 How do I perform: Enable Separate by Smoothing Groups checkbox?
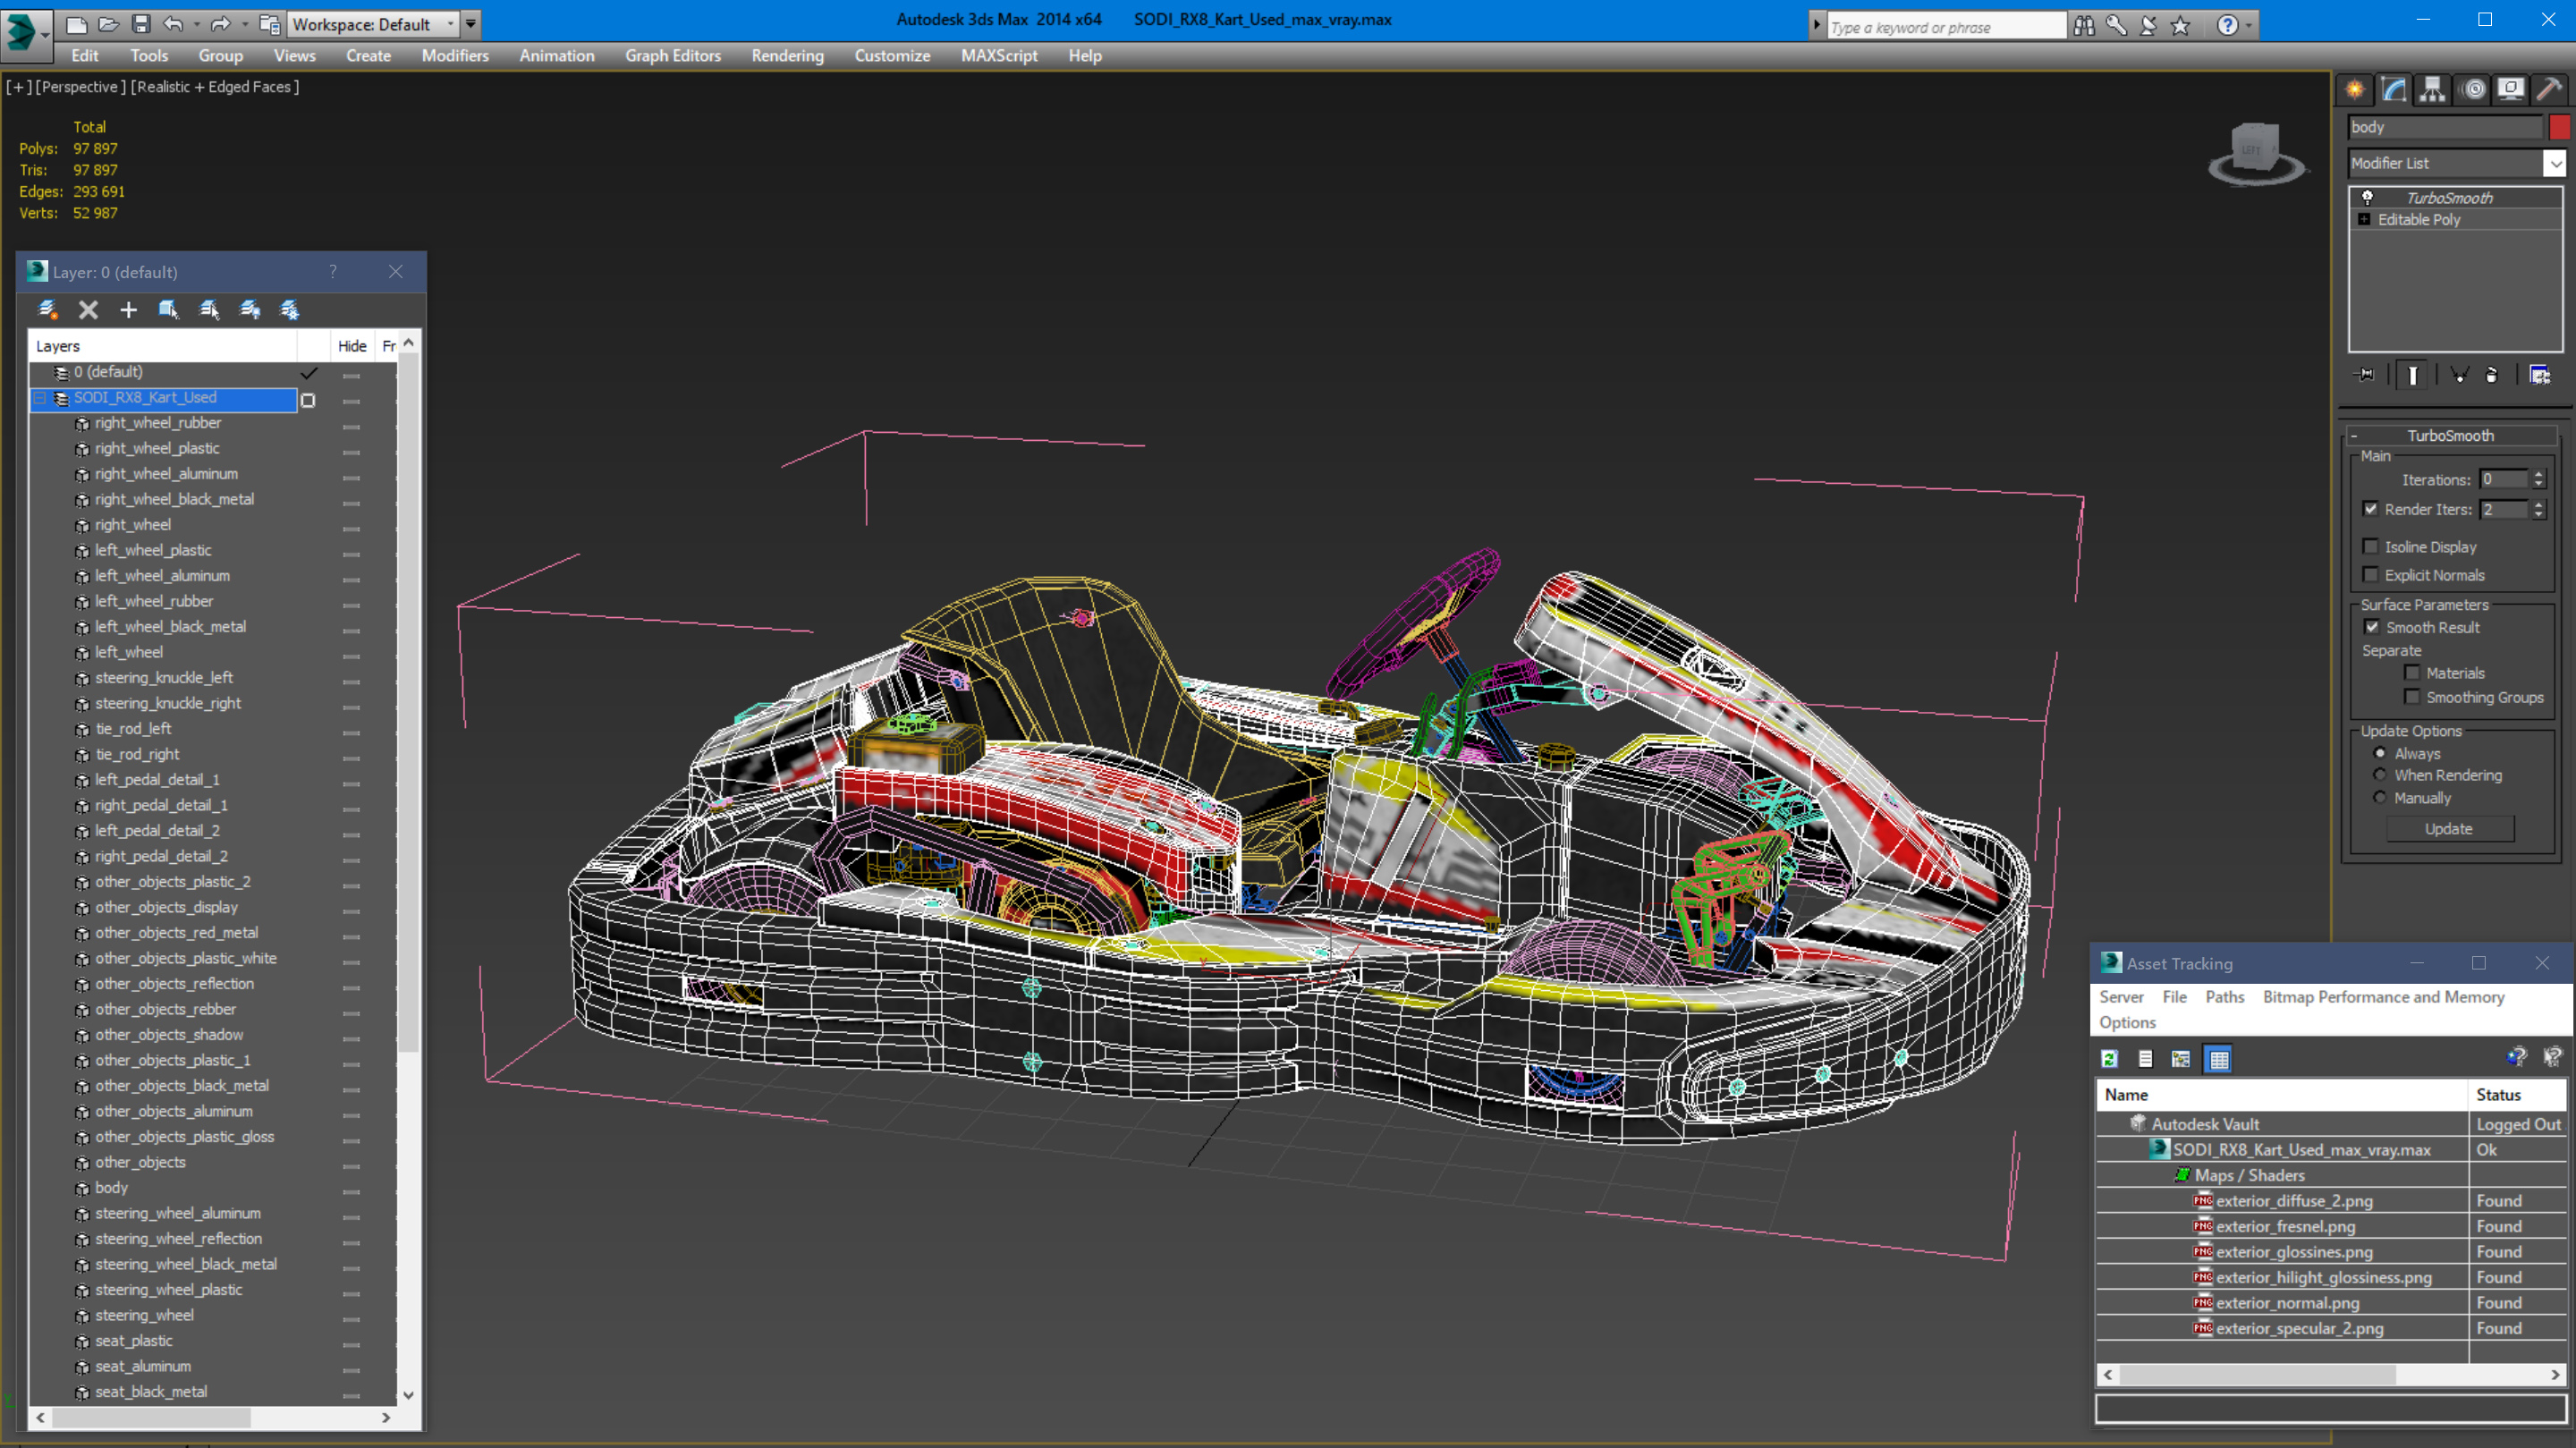[x=2412, y=696]
